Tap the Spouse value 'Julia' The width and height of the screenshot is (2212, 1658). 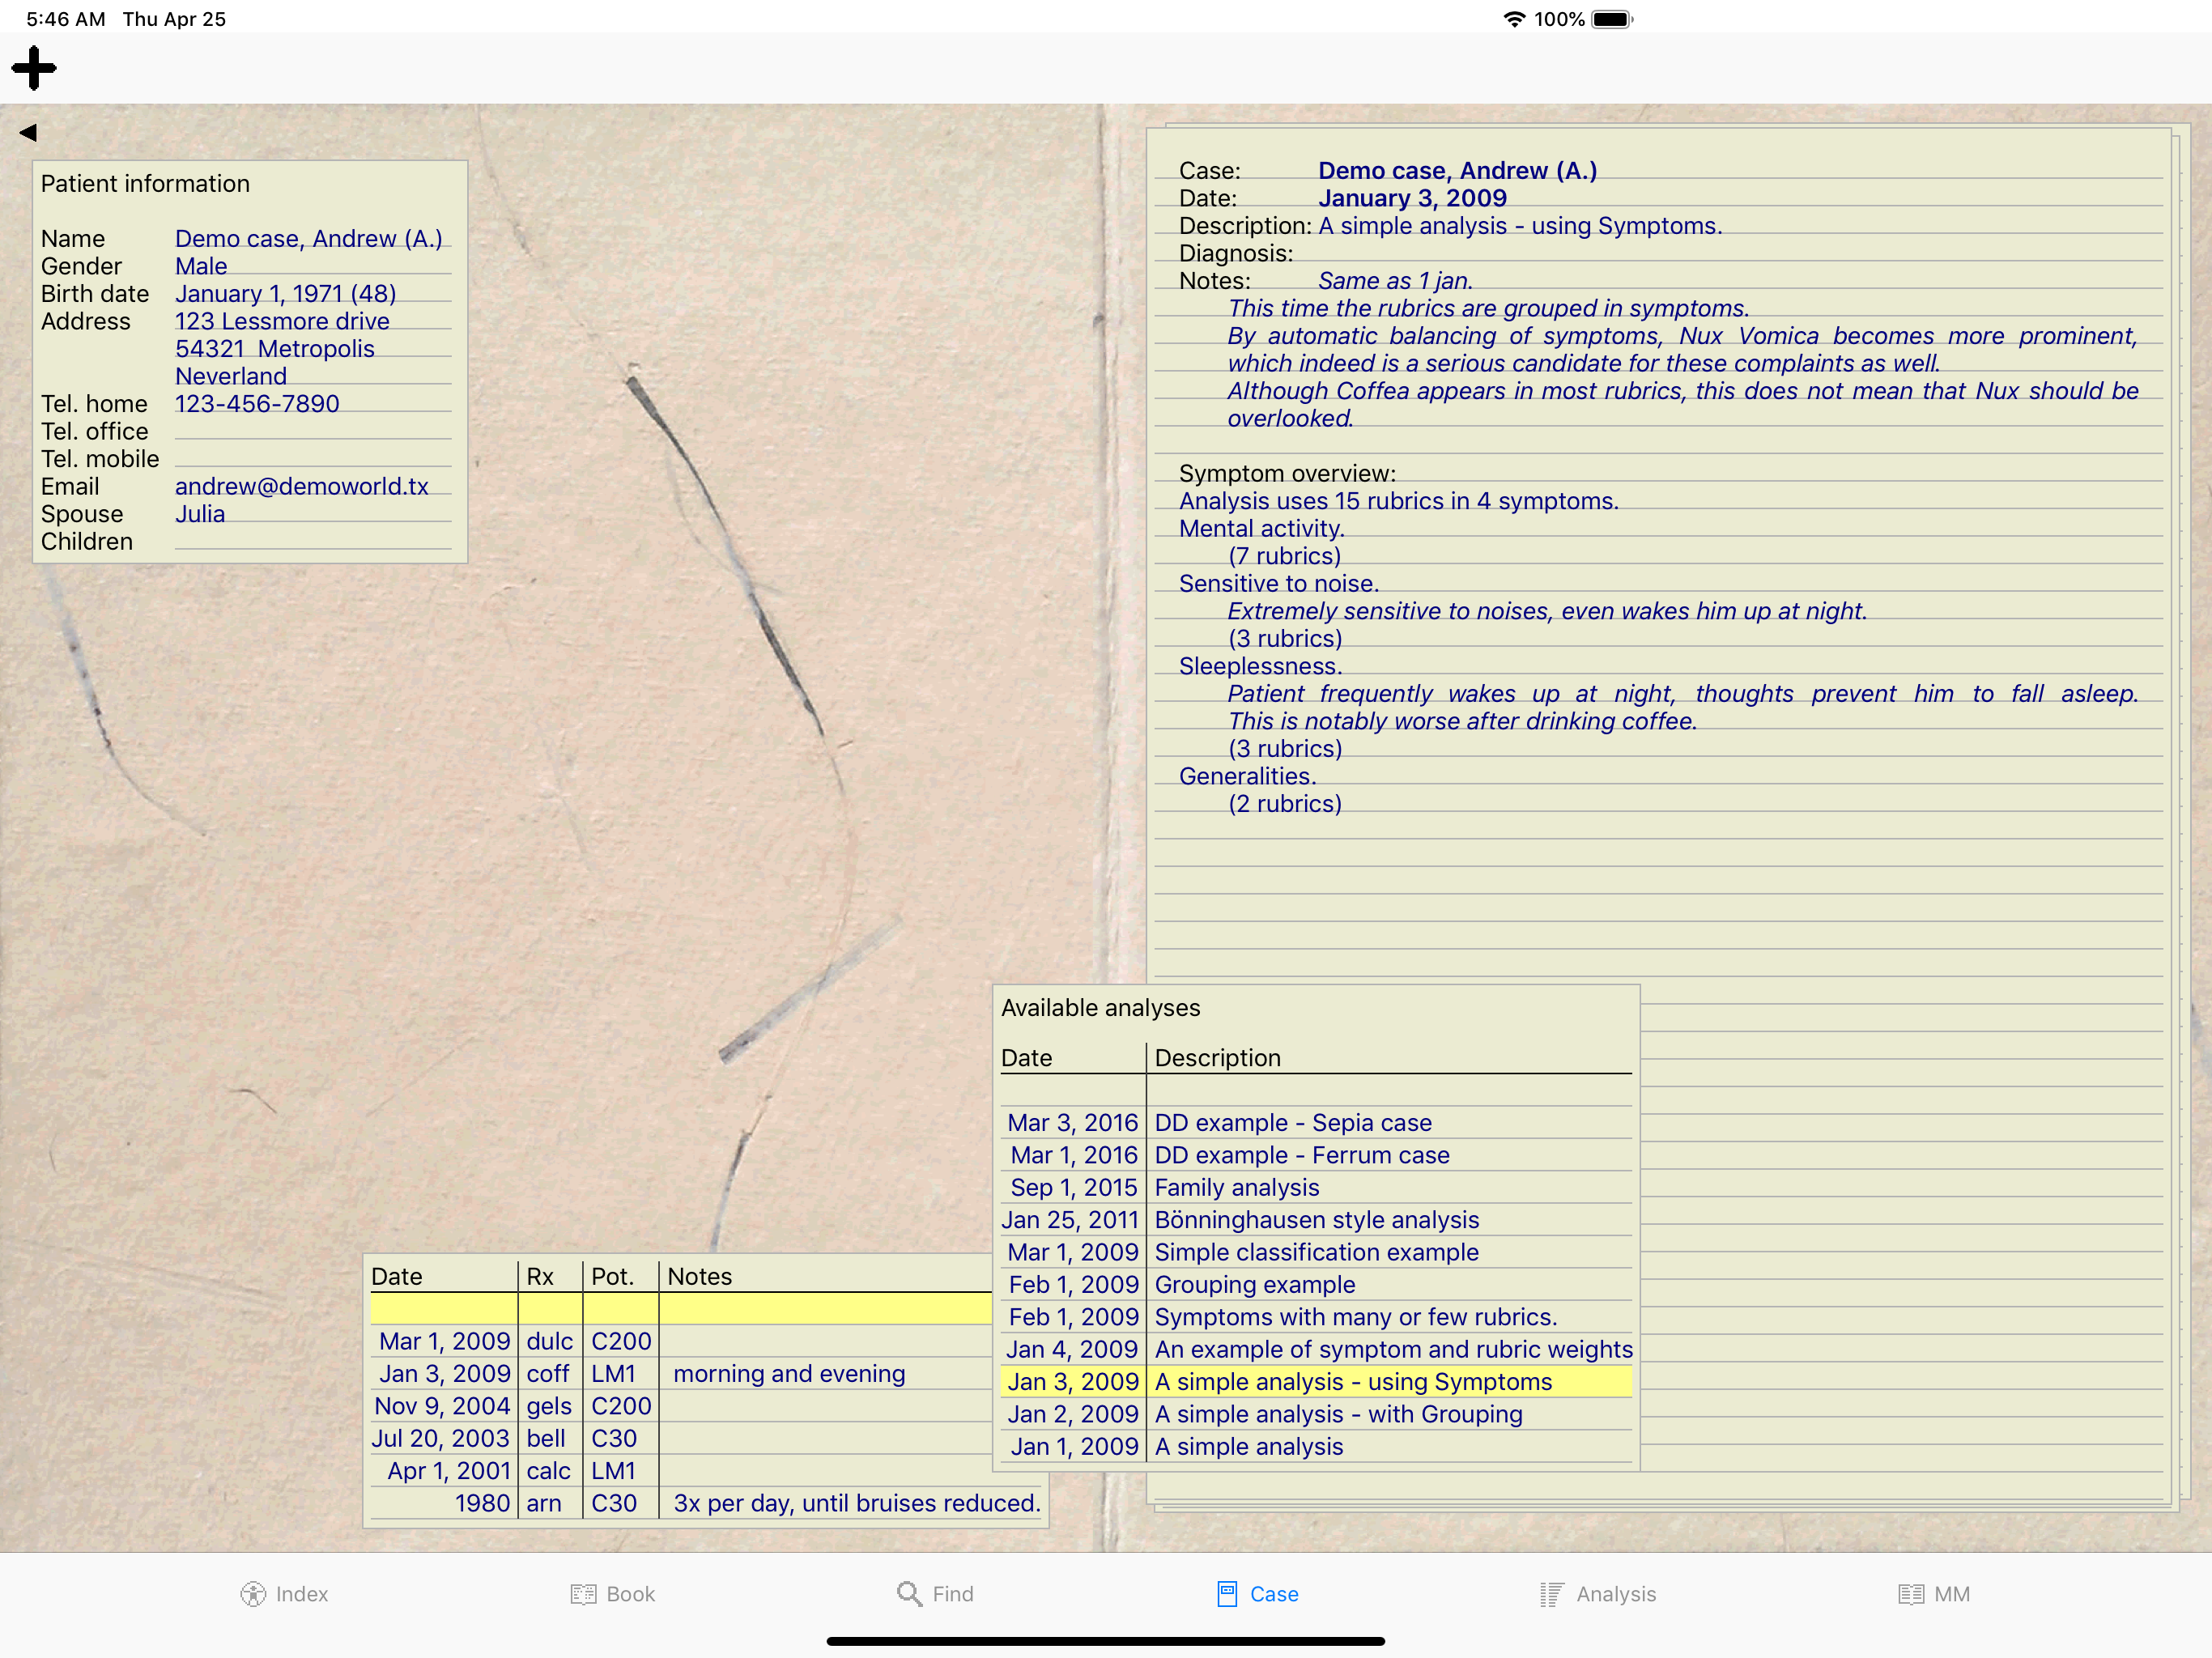tap(200, 514)
